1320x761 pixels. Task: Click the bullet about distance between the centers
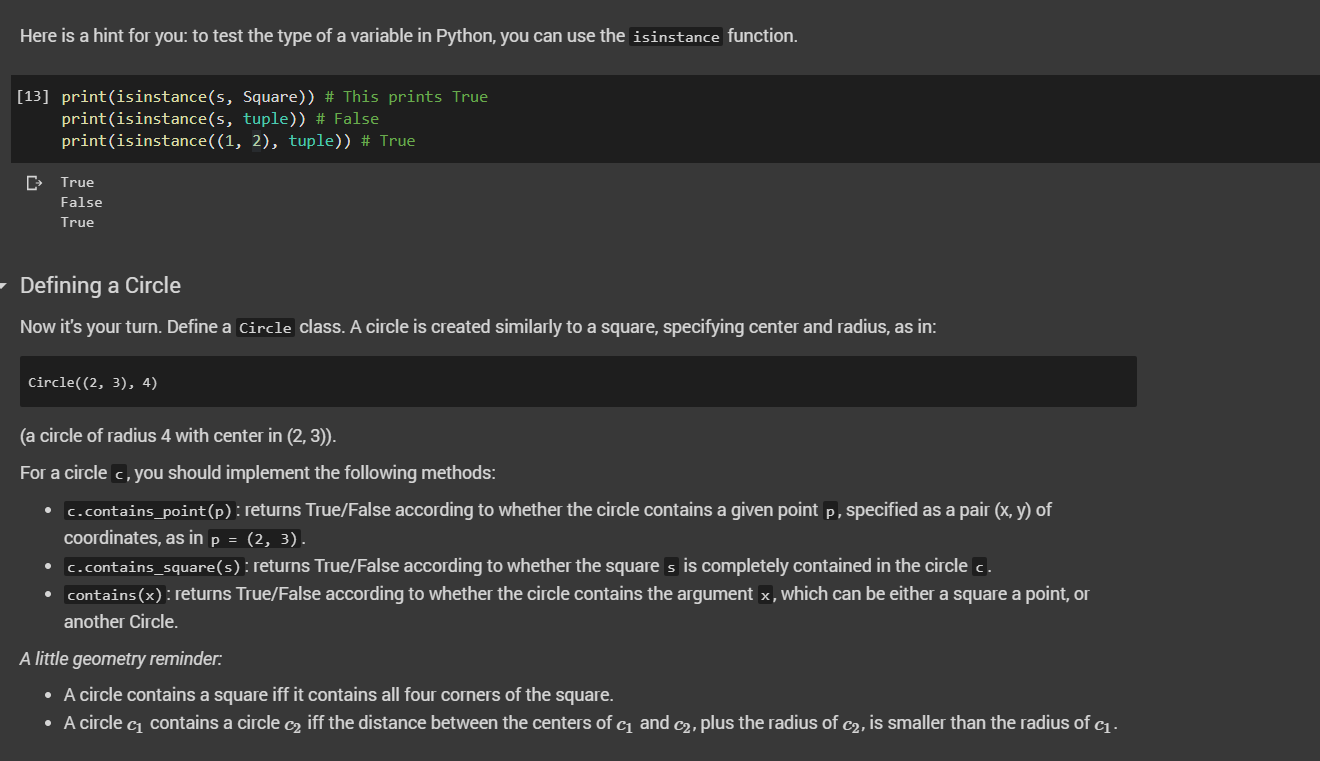click(590, 723)
